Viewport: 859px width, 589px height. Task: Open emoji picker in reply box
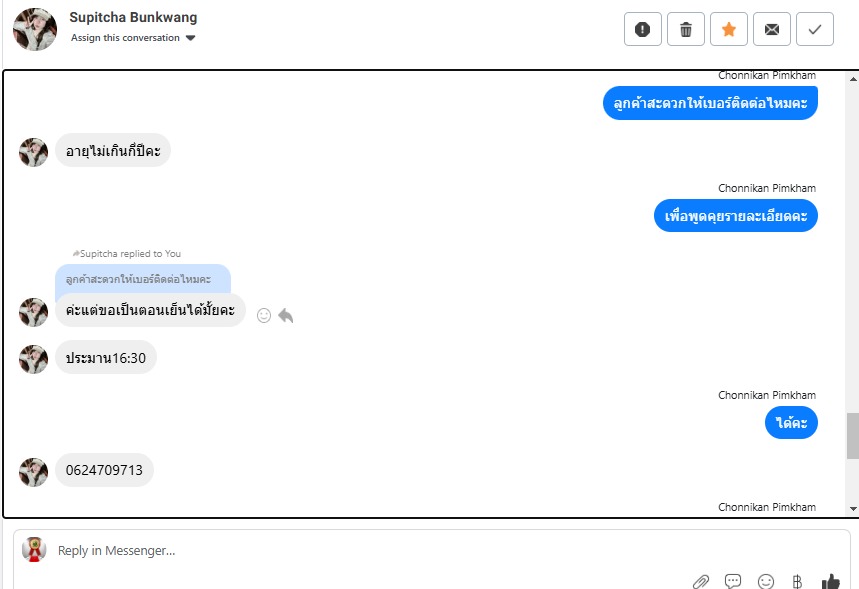(765, 581)
